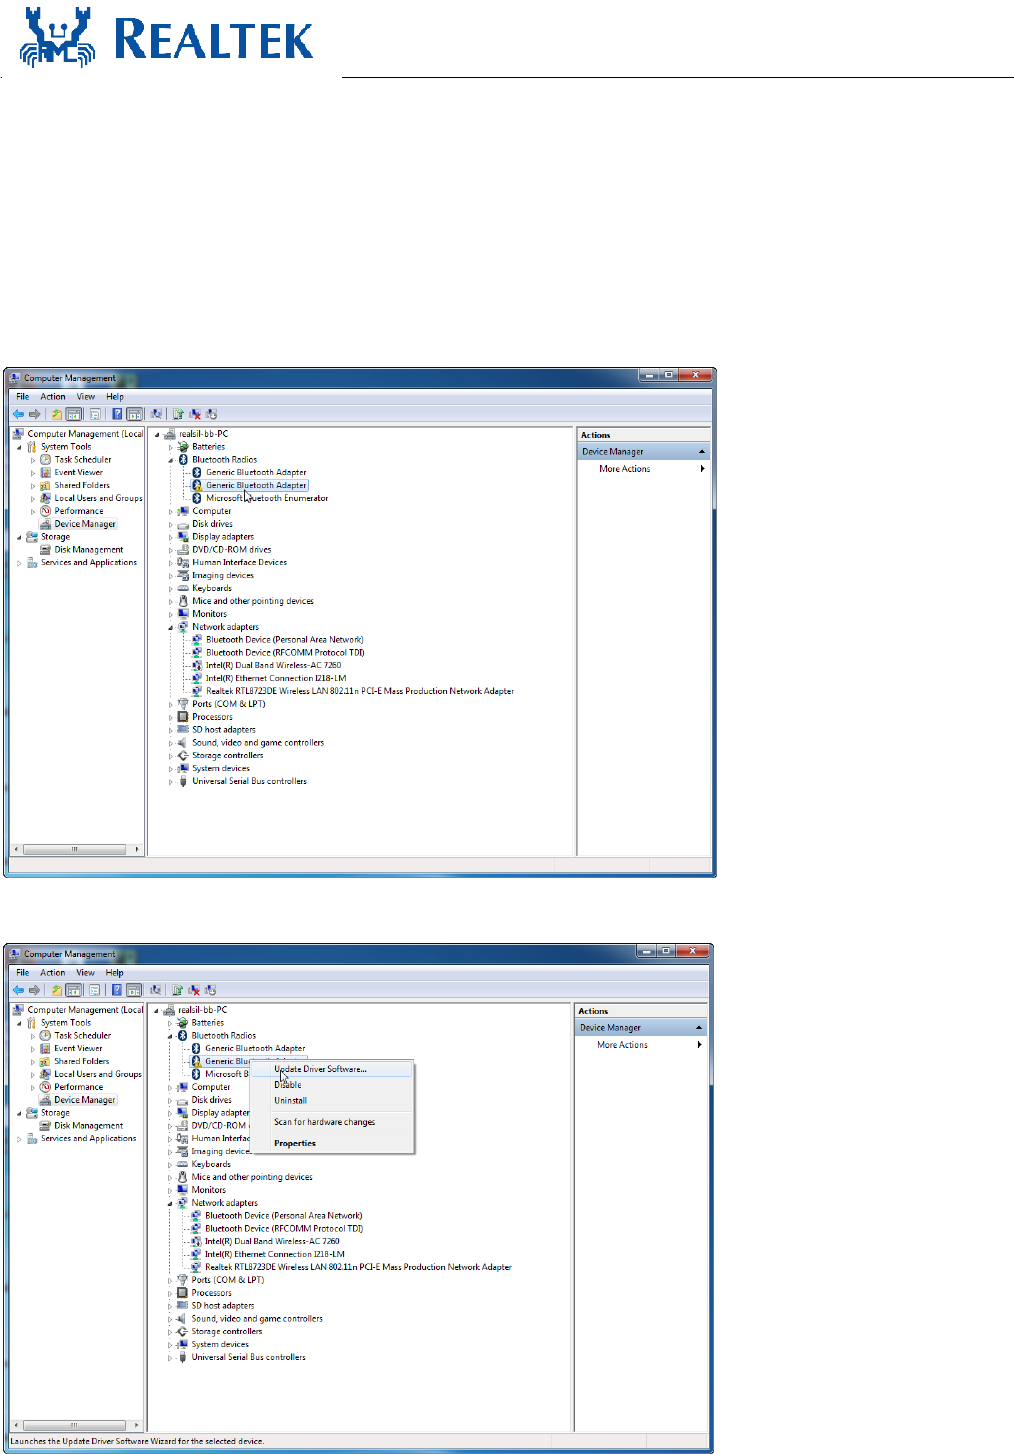Click Up One Level icon in upper window

tap(57, 414)
